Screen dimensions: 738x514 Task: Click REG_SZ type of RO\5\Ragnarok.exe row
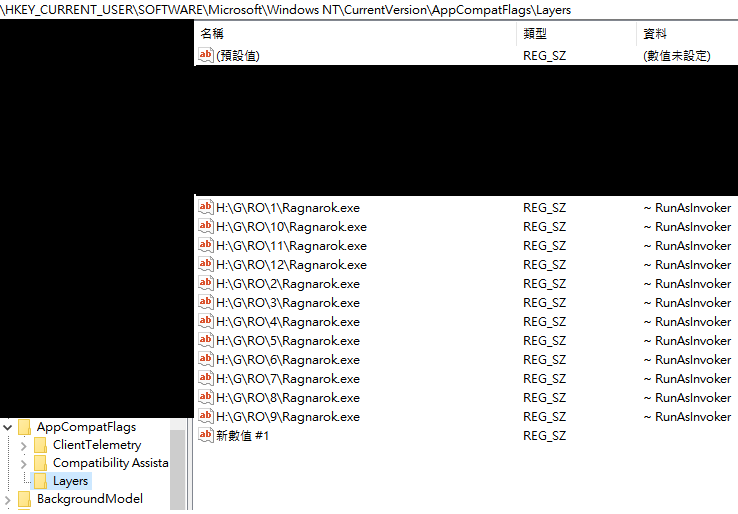point(545,341)
